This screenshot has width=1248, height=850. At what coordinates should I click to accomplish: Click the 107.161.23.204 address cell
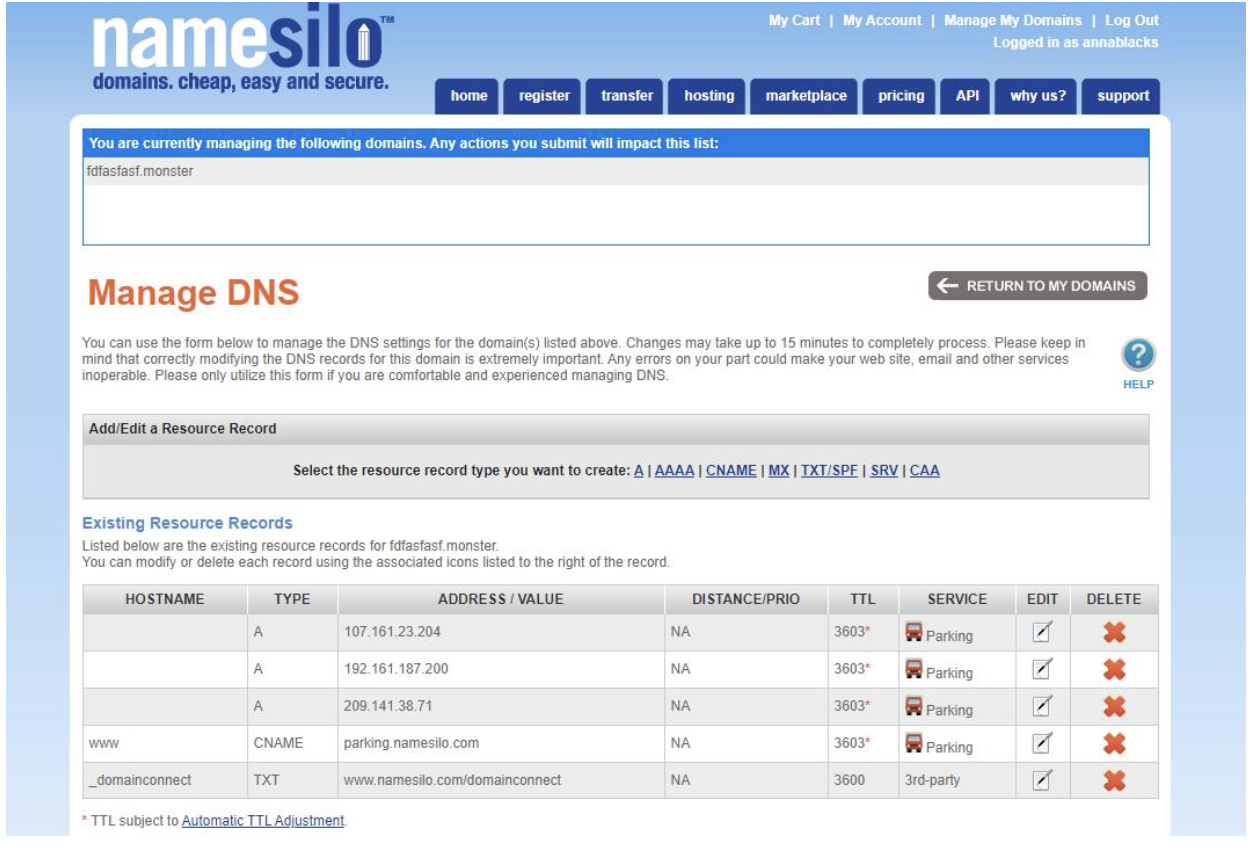[501, 633]
